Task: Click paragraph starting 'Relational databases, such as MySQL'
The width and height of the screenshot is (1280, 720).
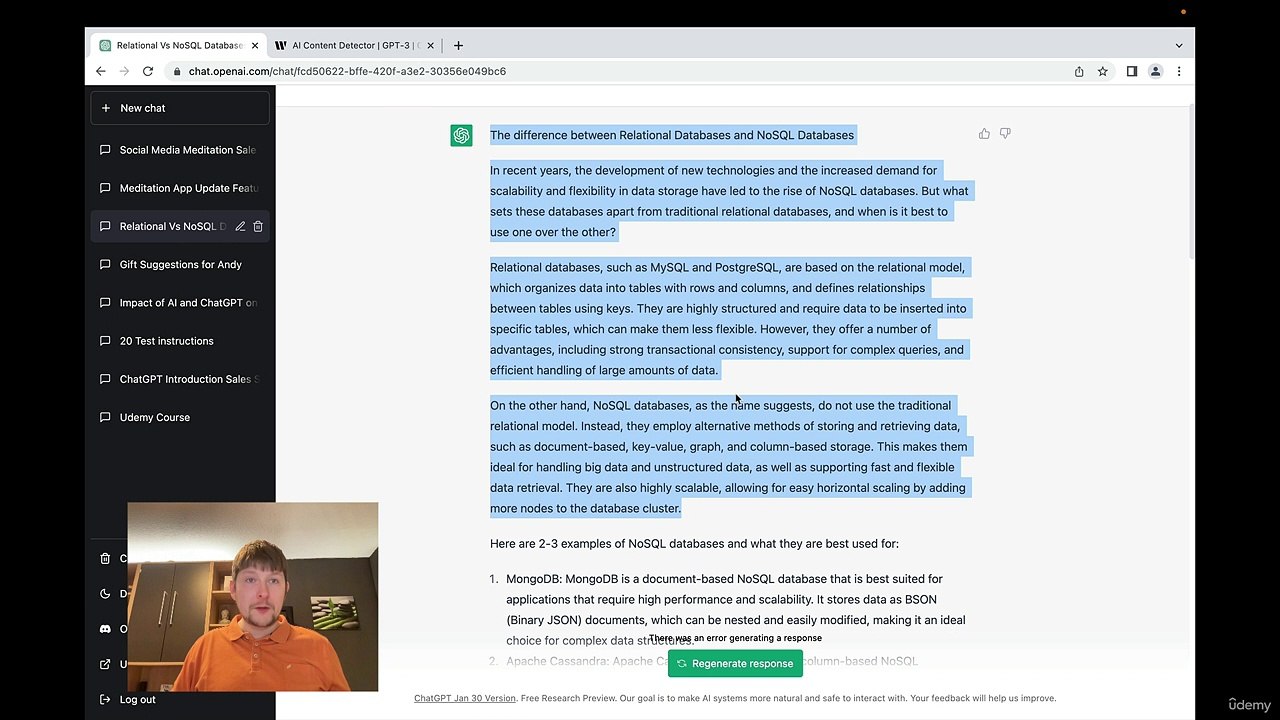Action: pos(728,319)
